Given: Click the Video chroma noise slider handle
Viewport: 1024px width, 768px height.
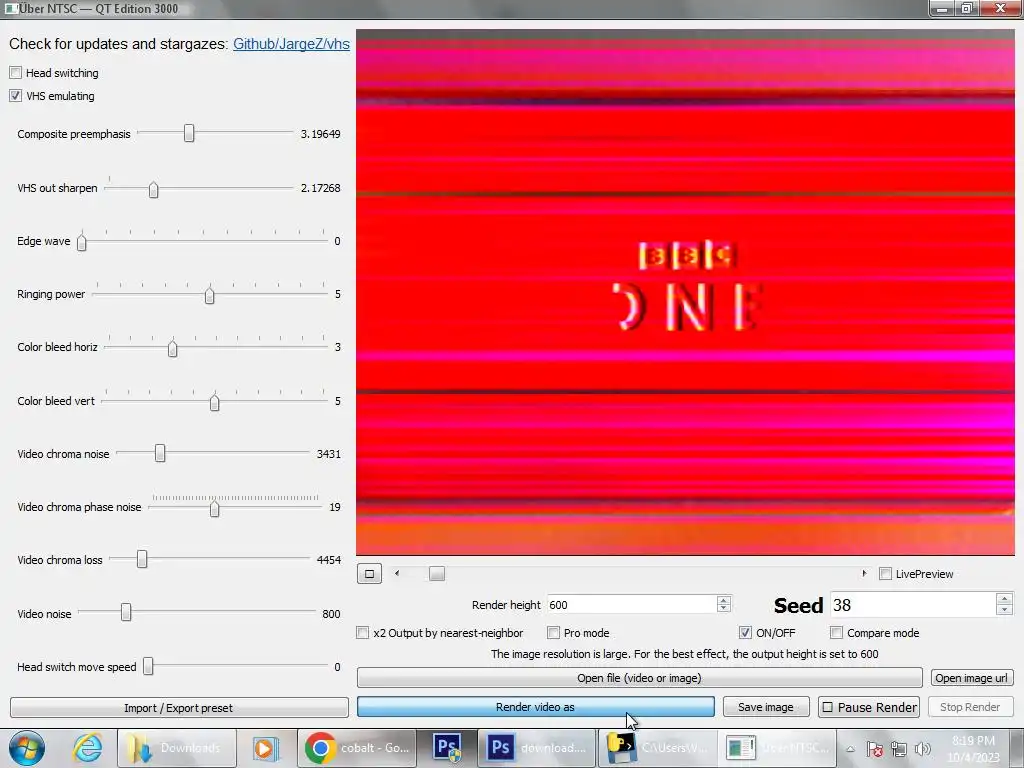Looking at the screenshot, I should point(160,453).
